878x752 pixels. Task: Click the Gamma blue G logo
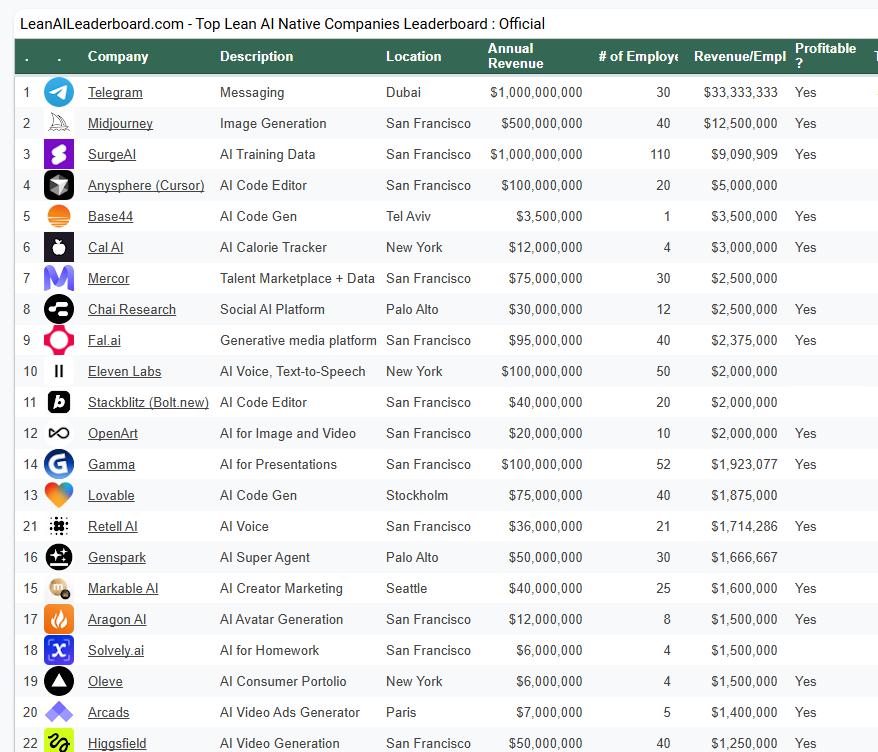(x=59, y=464)
